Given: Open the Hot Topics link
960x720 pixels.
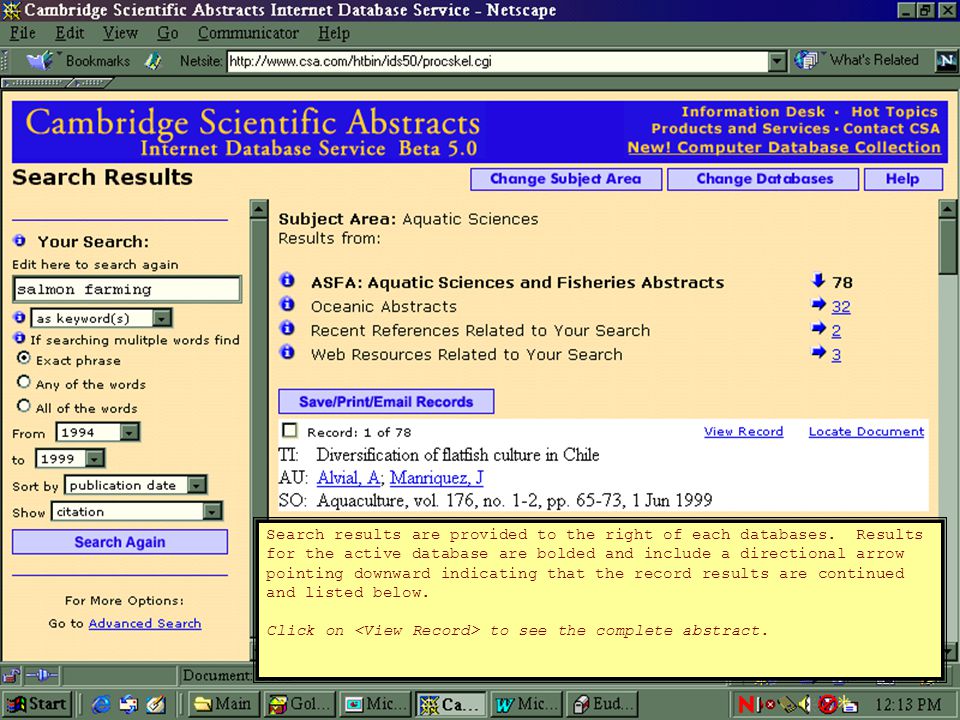Looking at the screenshot, I should click(894, 111).
